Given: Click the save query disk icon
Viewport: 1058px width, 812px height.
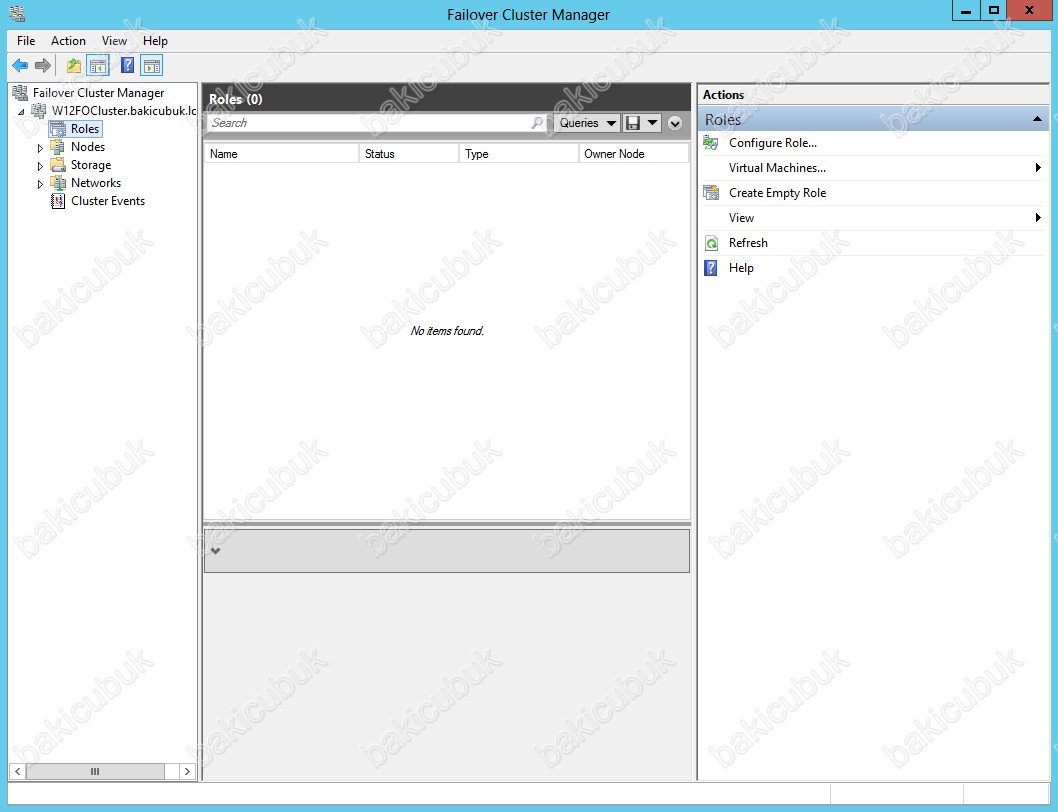Looking at the screenshot, I should click(633, 123).
